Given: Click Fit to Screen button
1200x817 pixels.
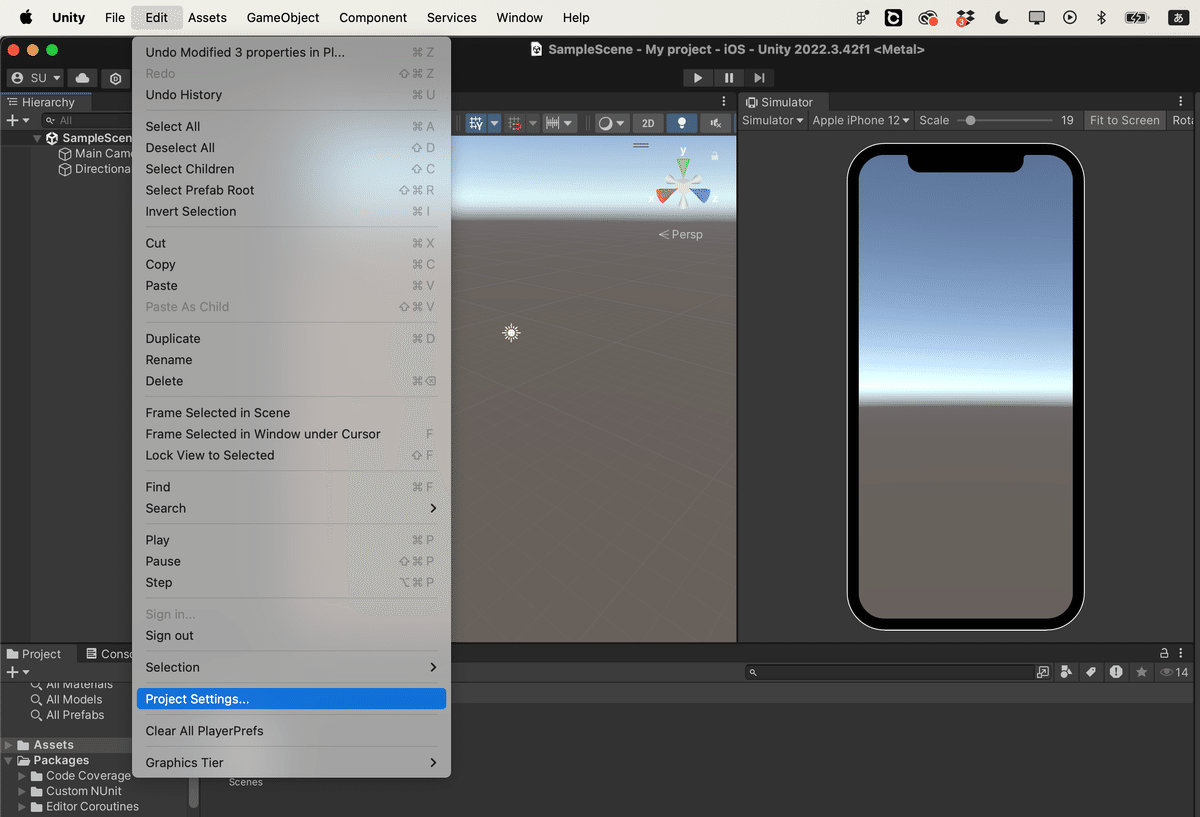Looking at the screenshot, I should click(1125, 120).
